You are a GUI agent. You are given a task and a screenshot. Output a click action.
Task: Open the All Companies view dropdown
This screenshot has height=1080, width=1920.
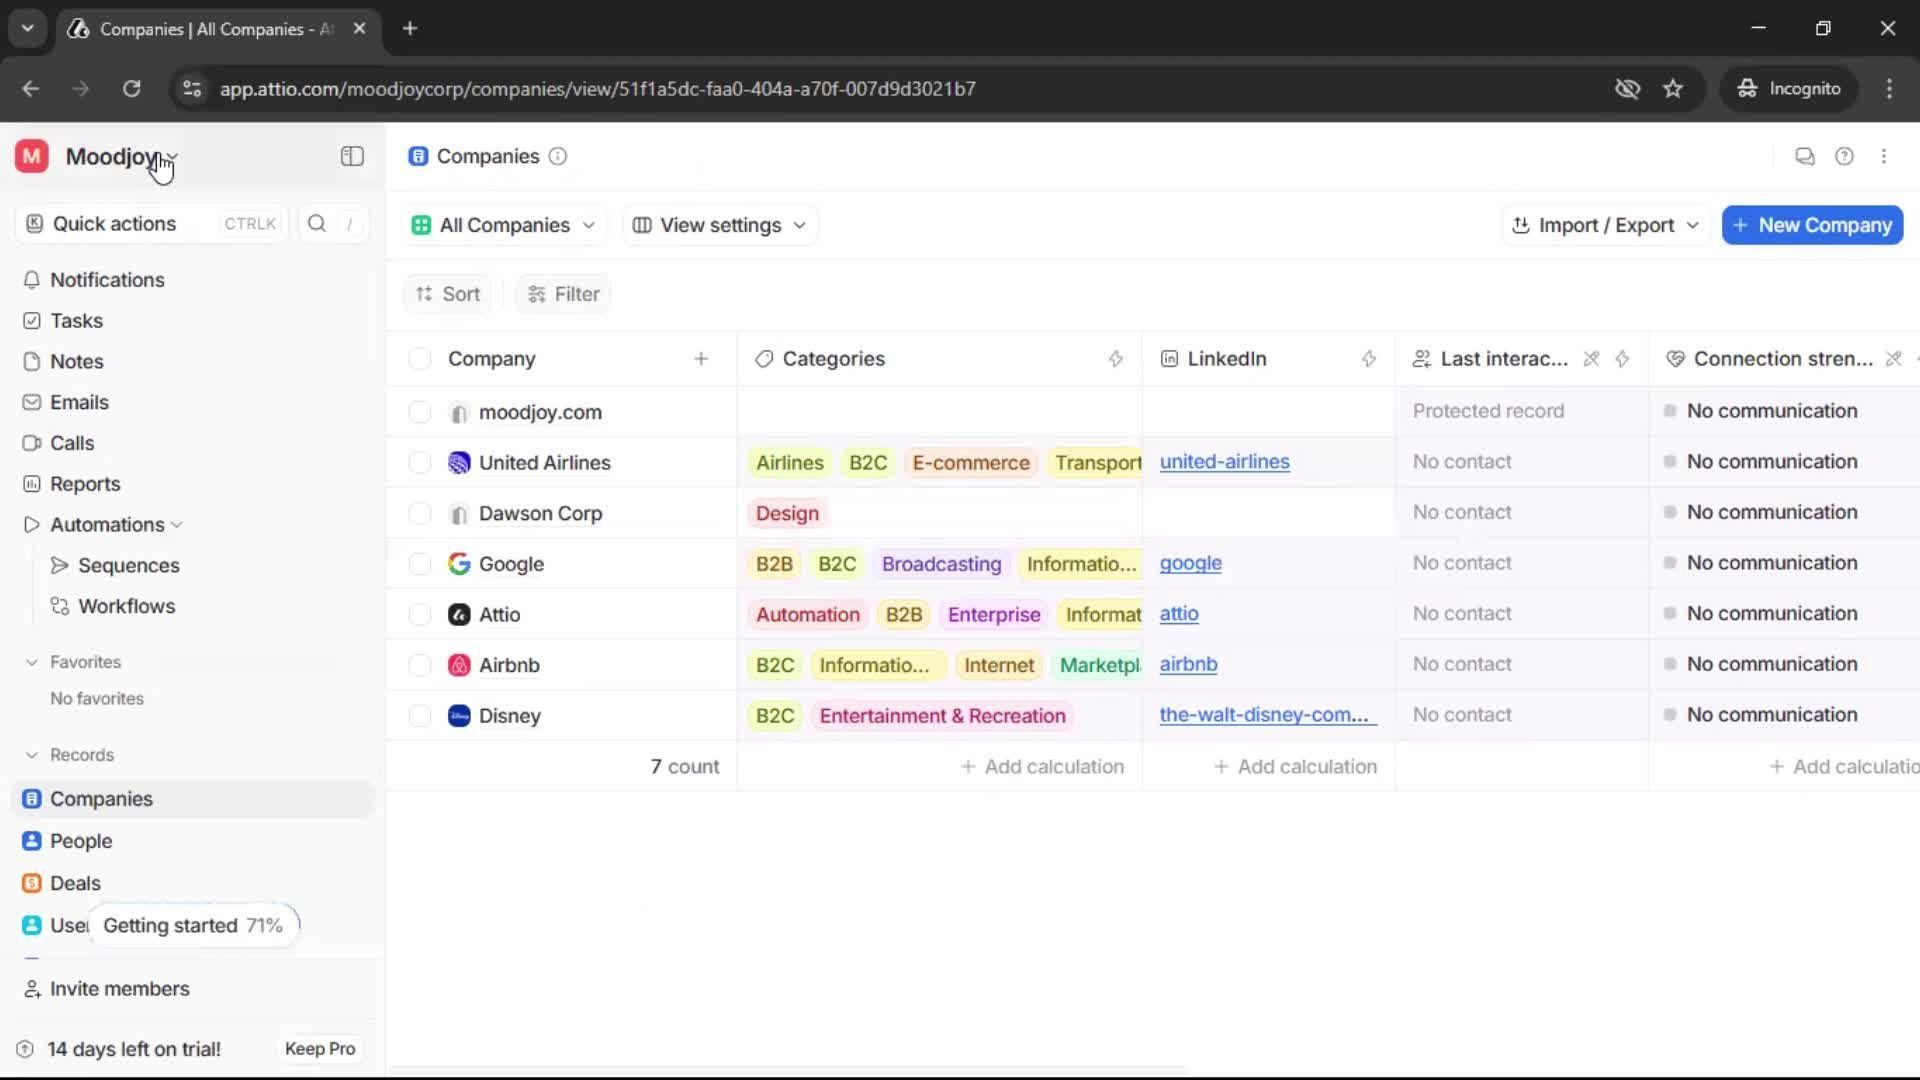coord(504,225)
